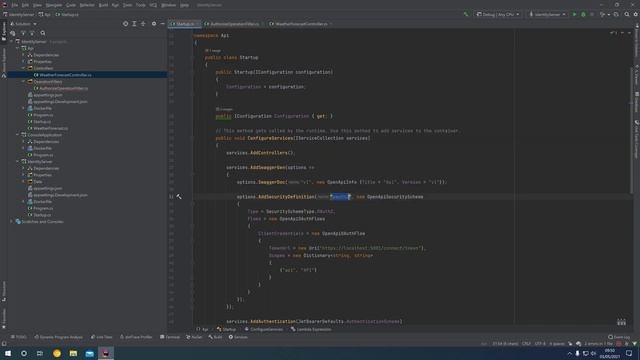This screenshot has height=360, width=640.
Task: Hide the Solution tool window with minus icon
Action: coord(162,24)
